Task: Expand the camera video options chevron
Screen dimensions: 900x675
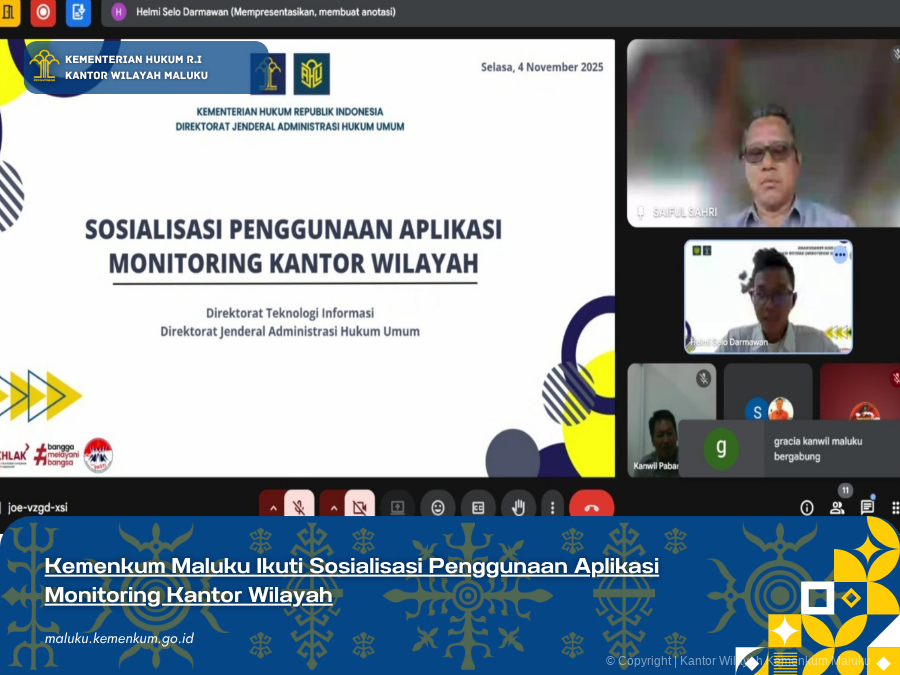Action: 334,506
